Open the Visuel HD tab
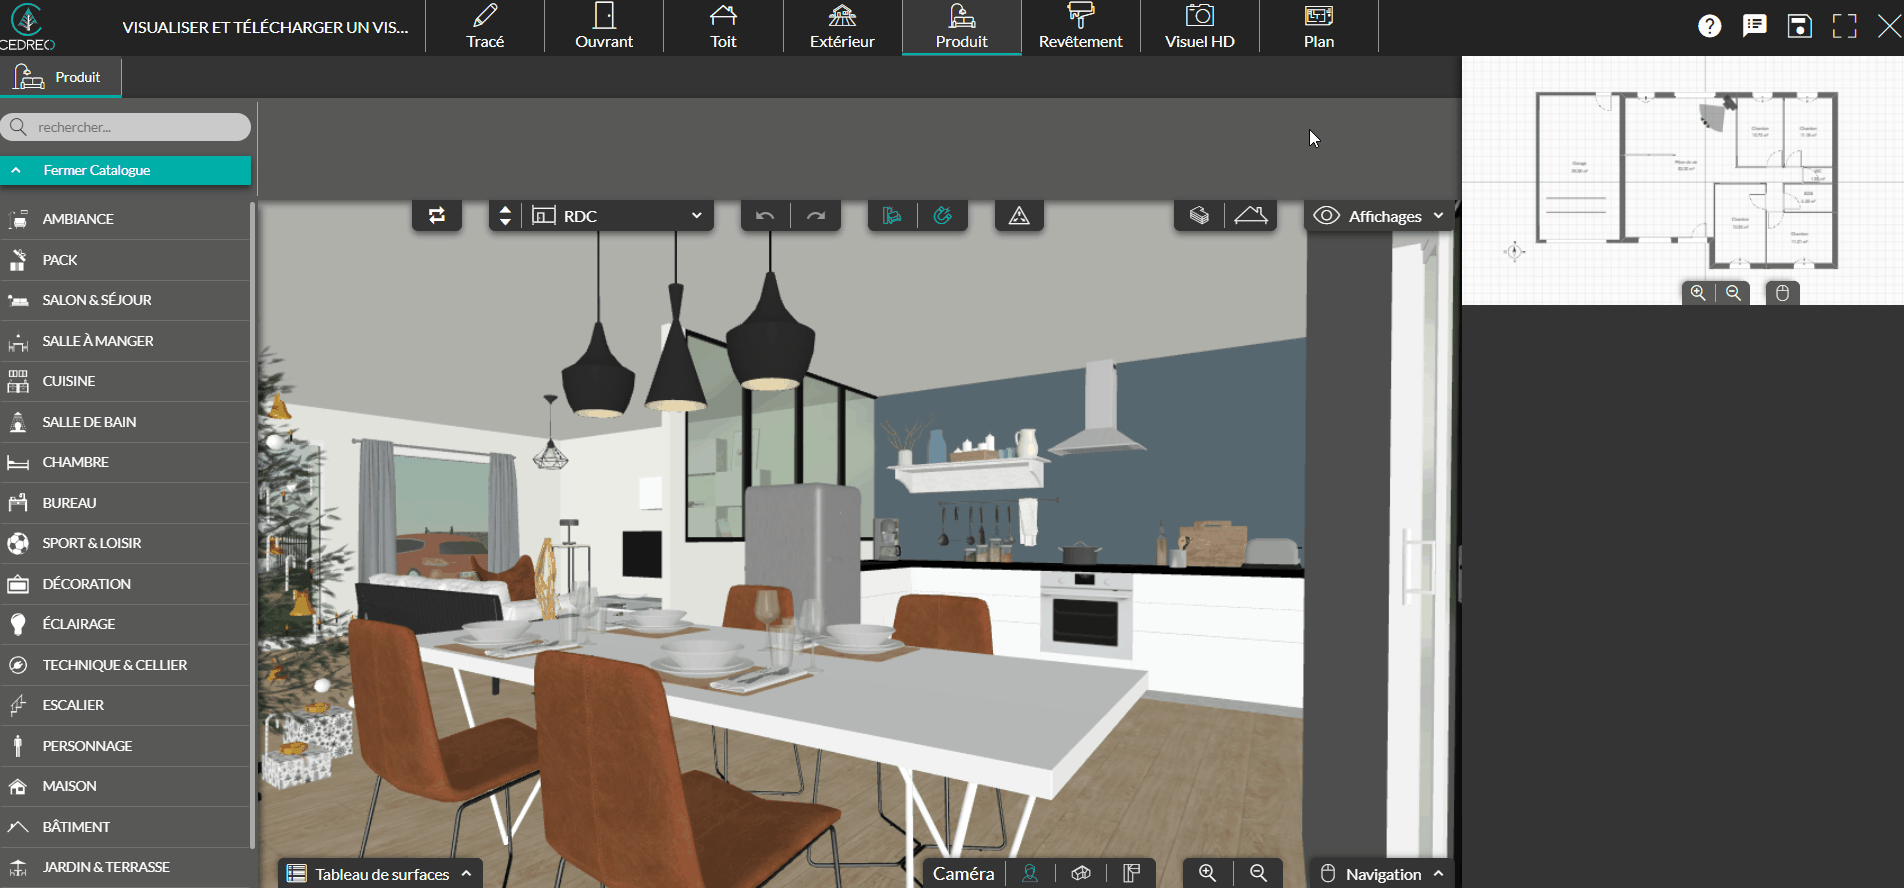This screenshot has width=1904, height=888. (x=1199, y=27)
